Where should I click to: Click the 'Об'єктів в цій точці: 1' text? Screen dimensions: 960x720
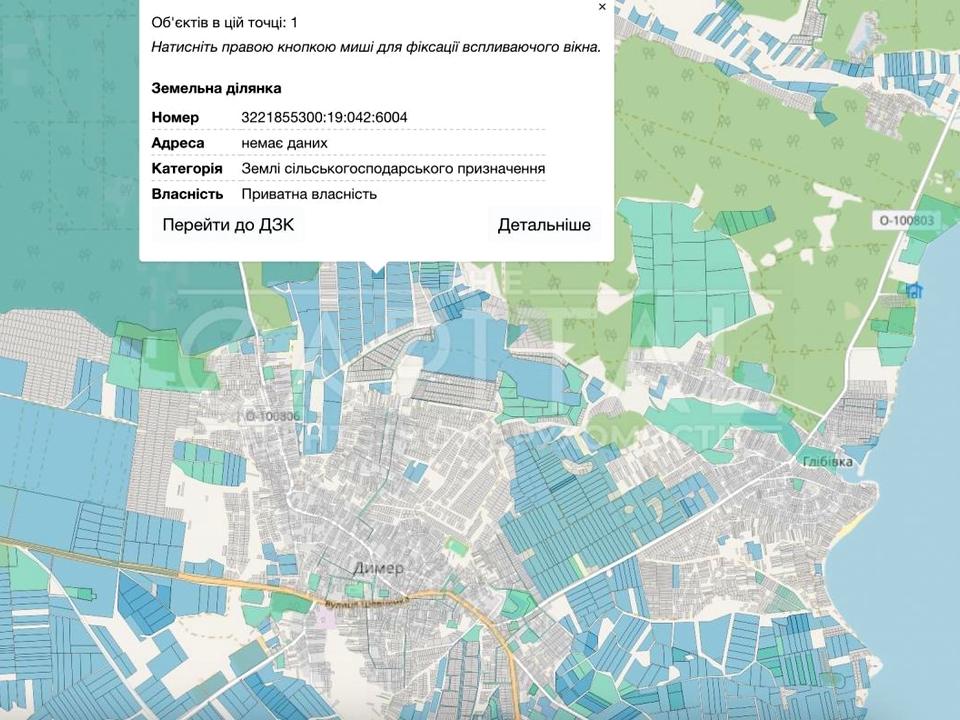[224, 21]
